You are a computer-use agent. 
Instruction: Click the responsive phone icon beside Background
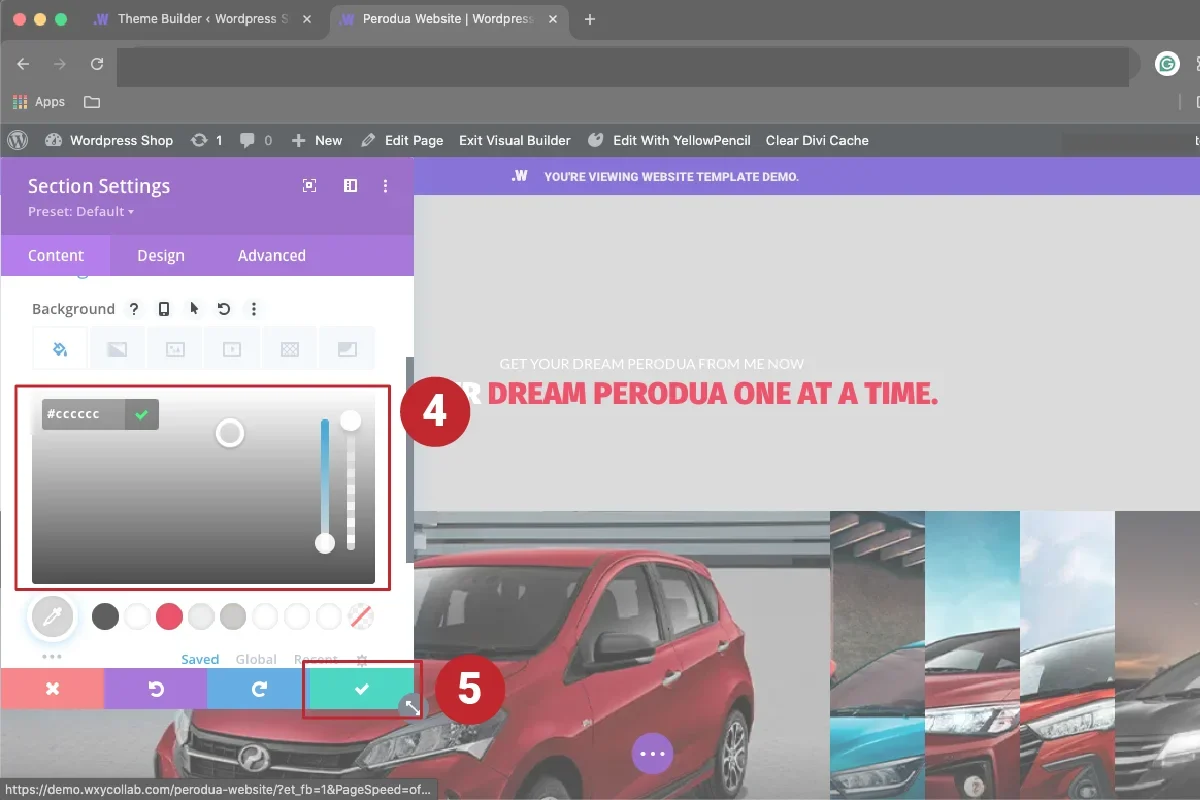pyautogui.click(x=164, y=309)
